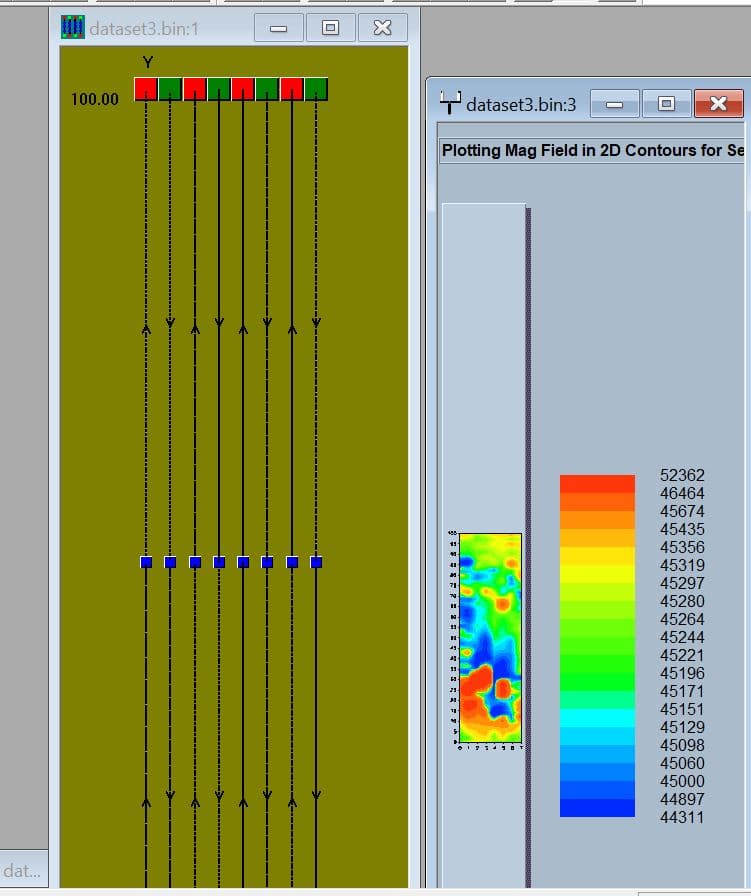Click the "Plotting Mag Field in 2D Contours" header

pyautogui.click(x=592, y=150)
